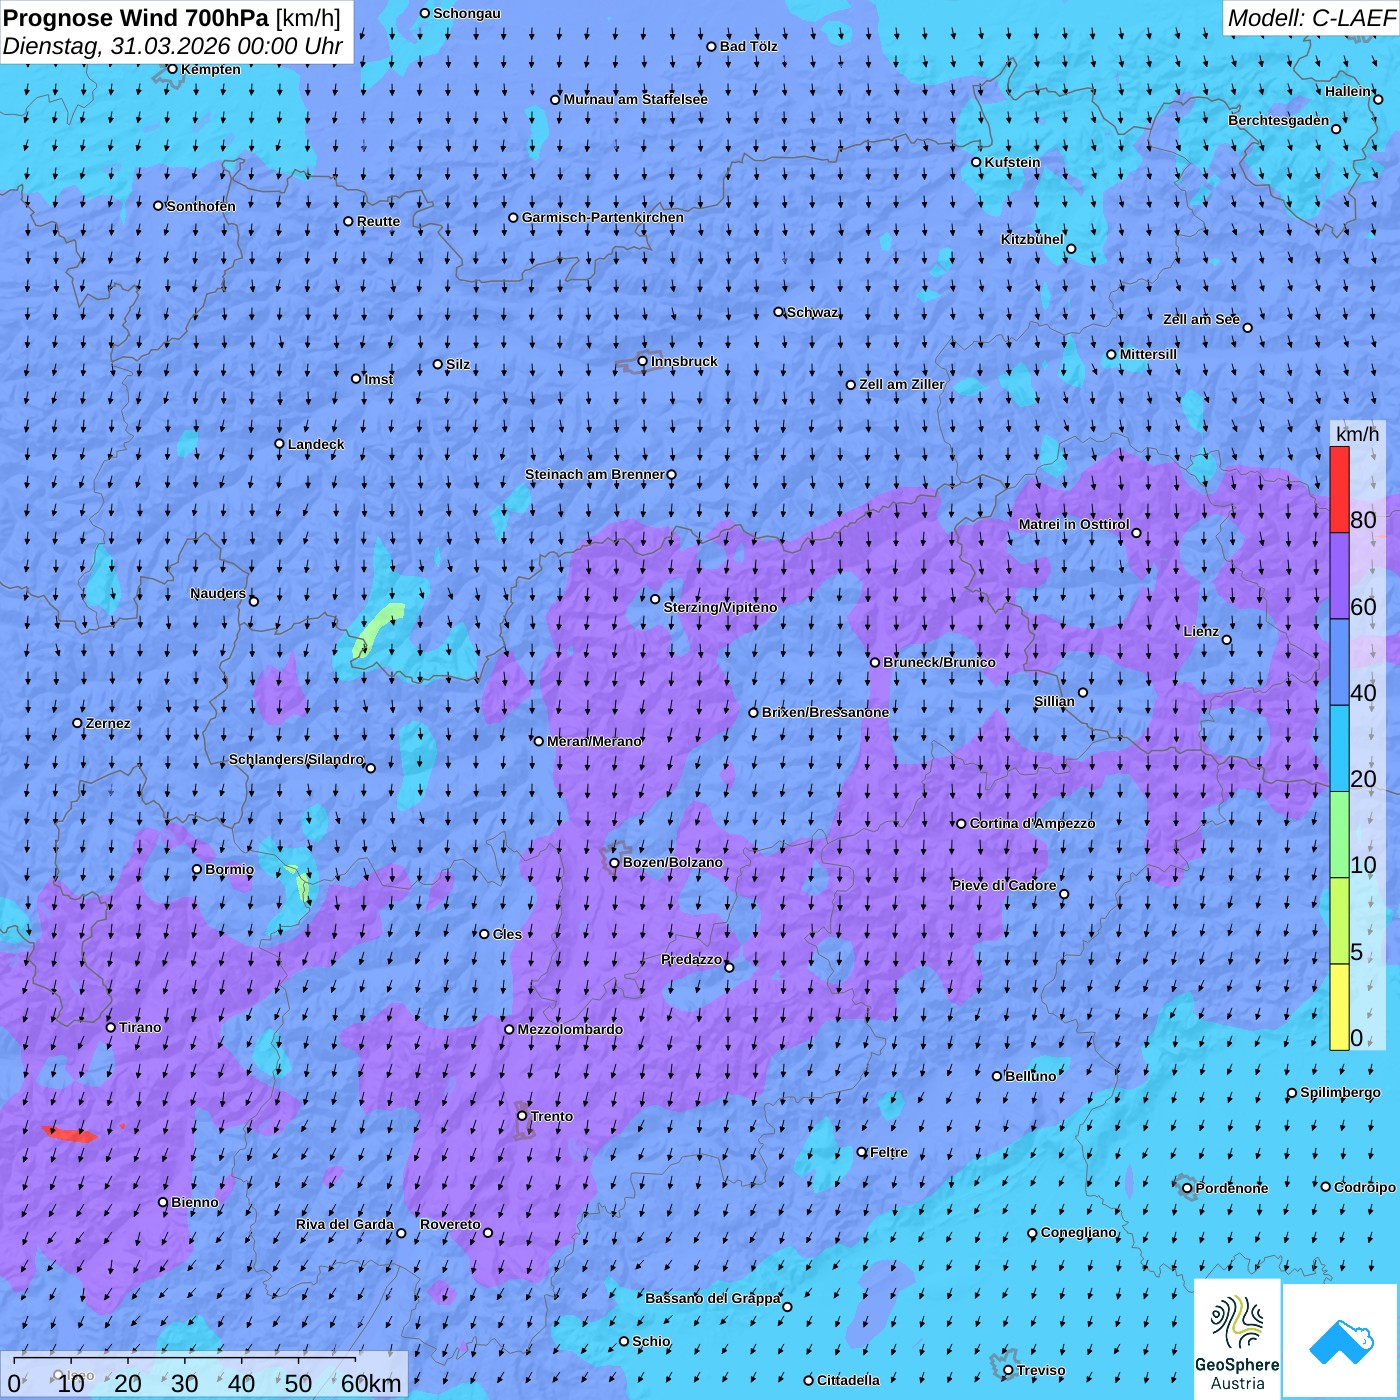This screenshot has width=1400, height=1400.
Task: Click the Lienz city marker
Action: (x=1227, y=640)
